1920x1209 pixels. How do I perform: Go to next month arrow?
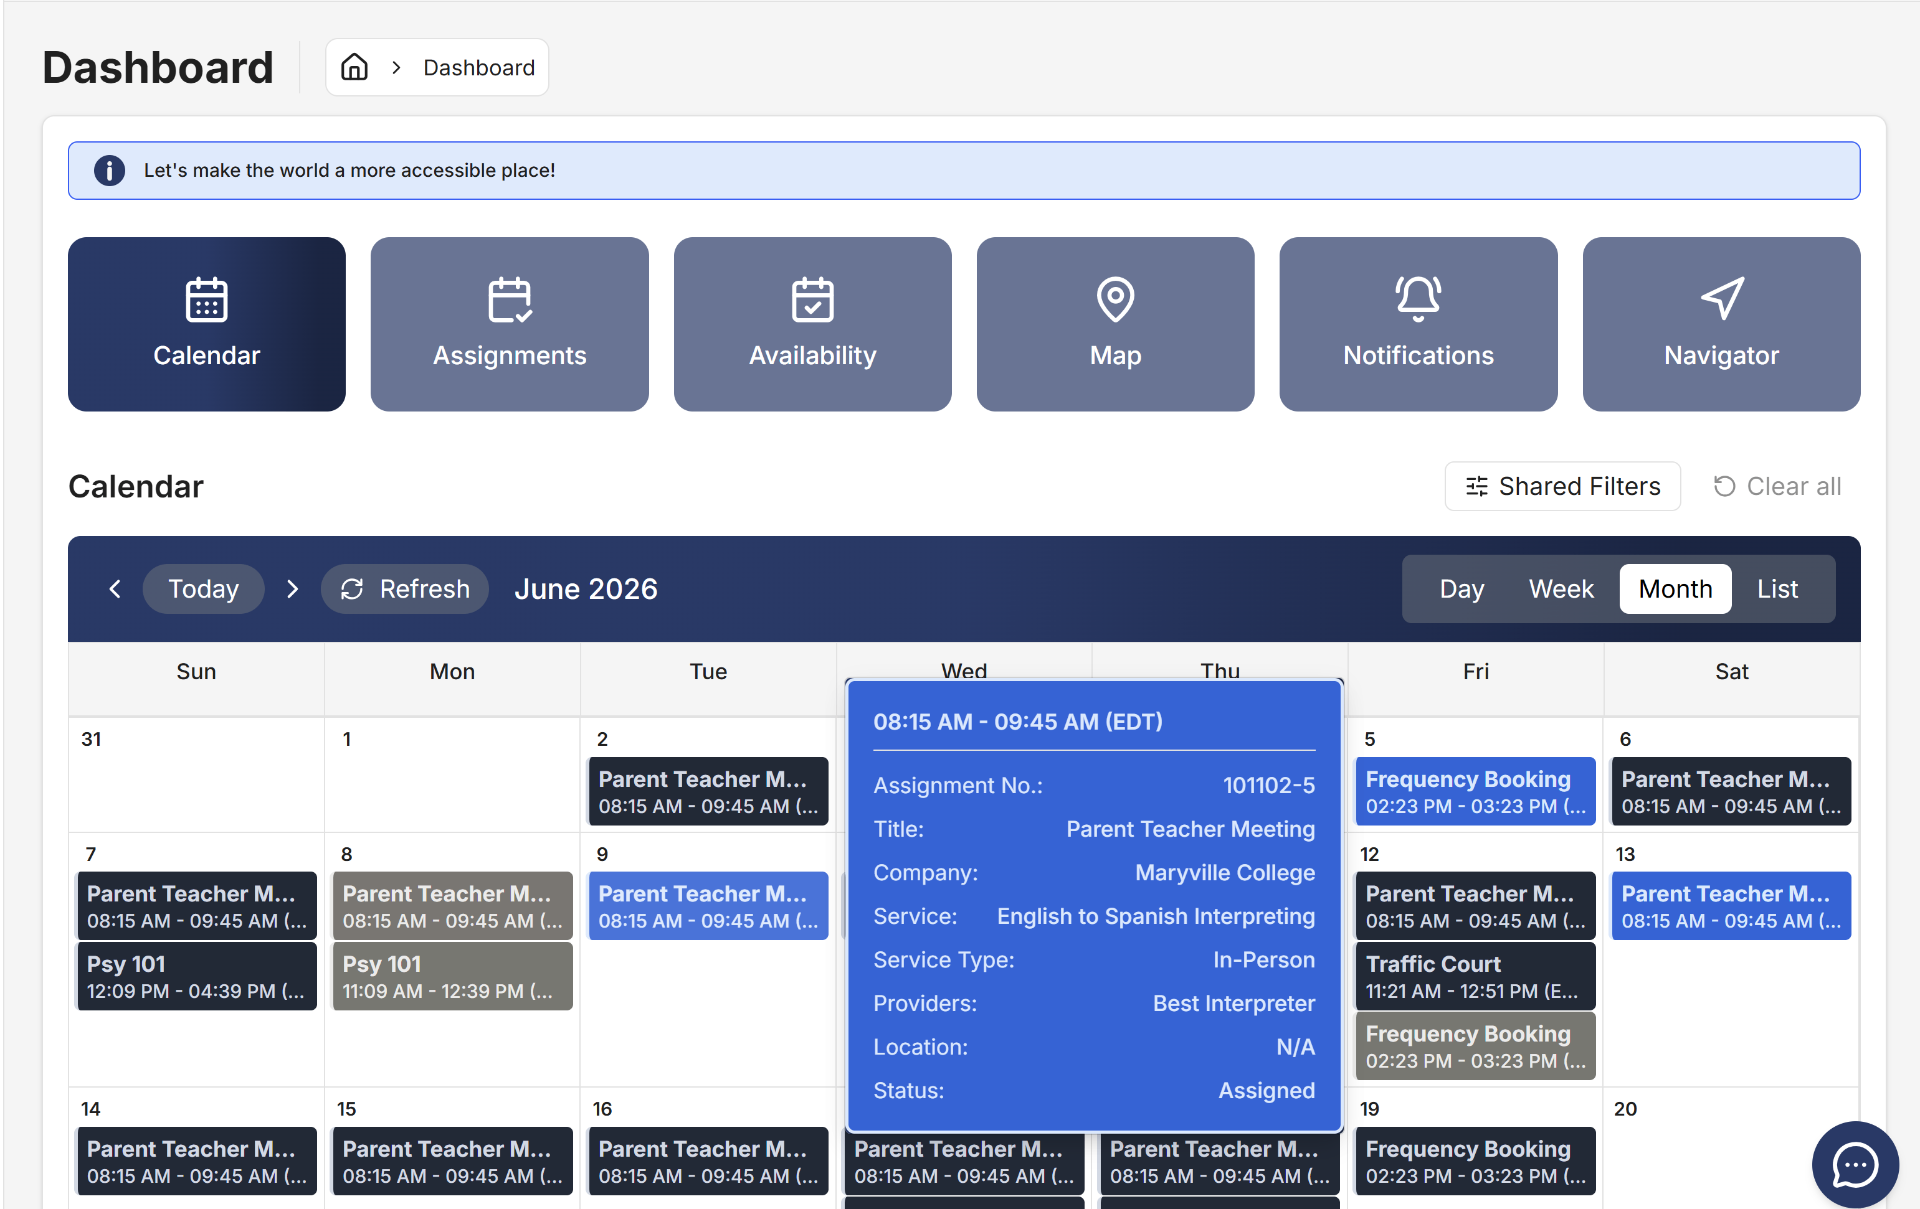(292, 589)
